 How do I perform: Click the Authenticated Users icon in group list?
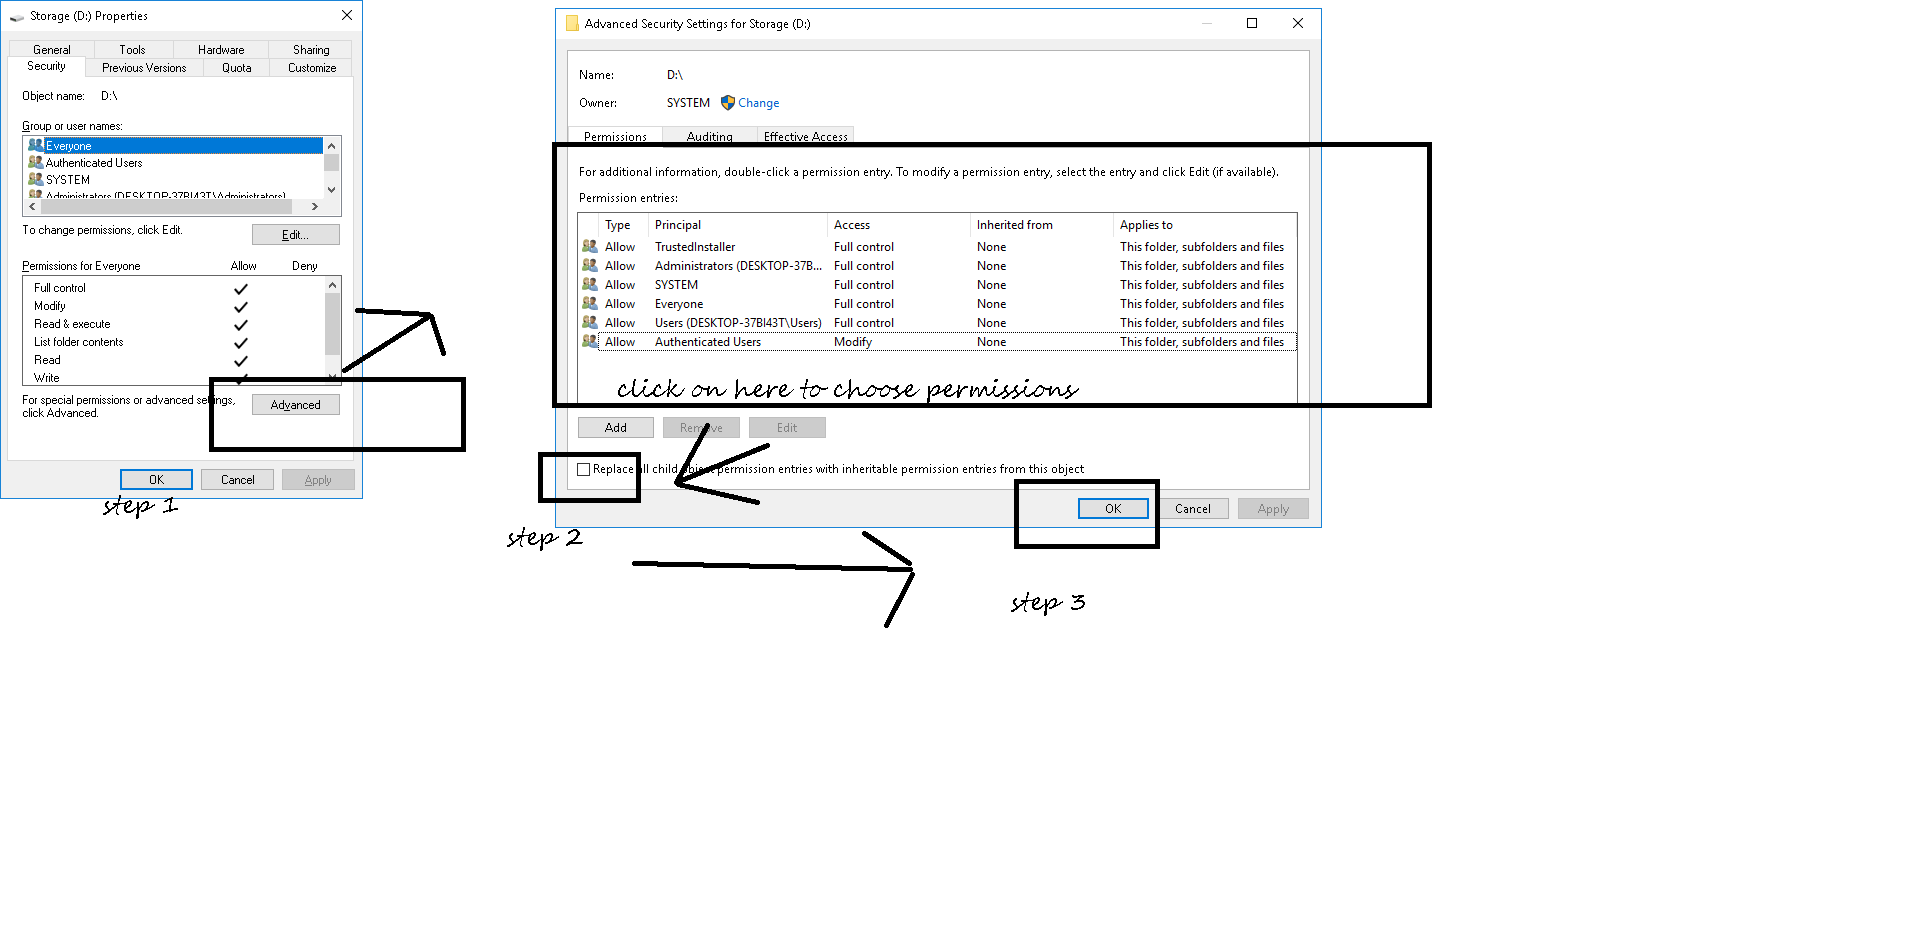click(x=36, y=163)
